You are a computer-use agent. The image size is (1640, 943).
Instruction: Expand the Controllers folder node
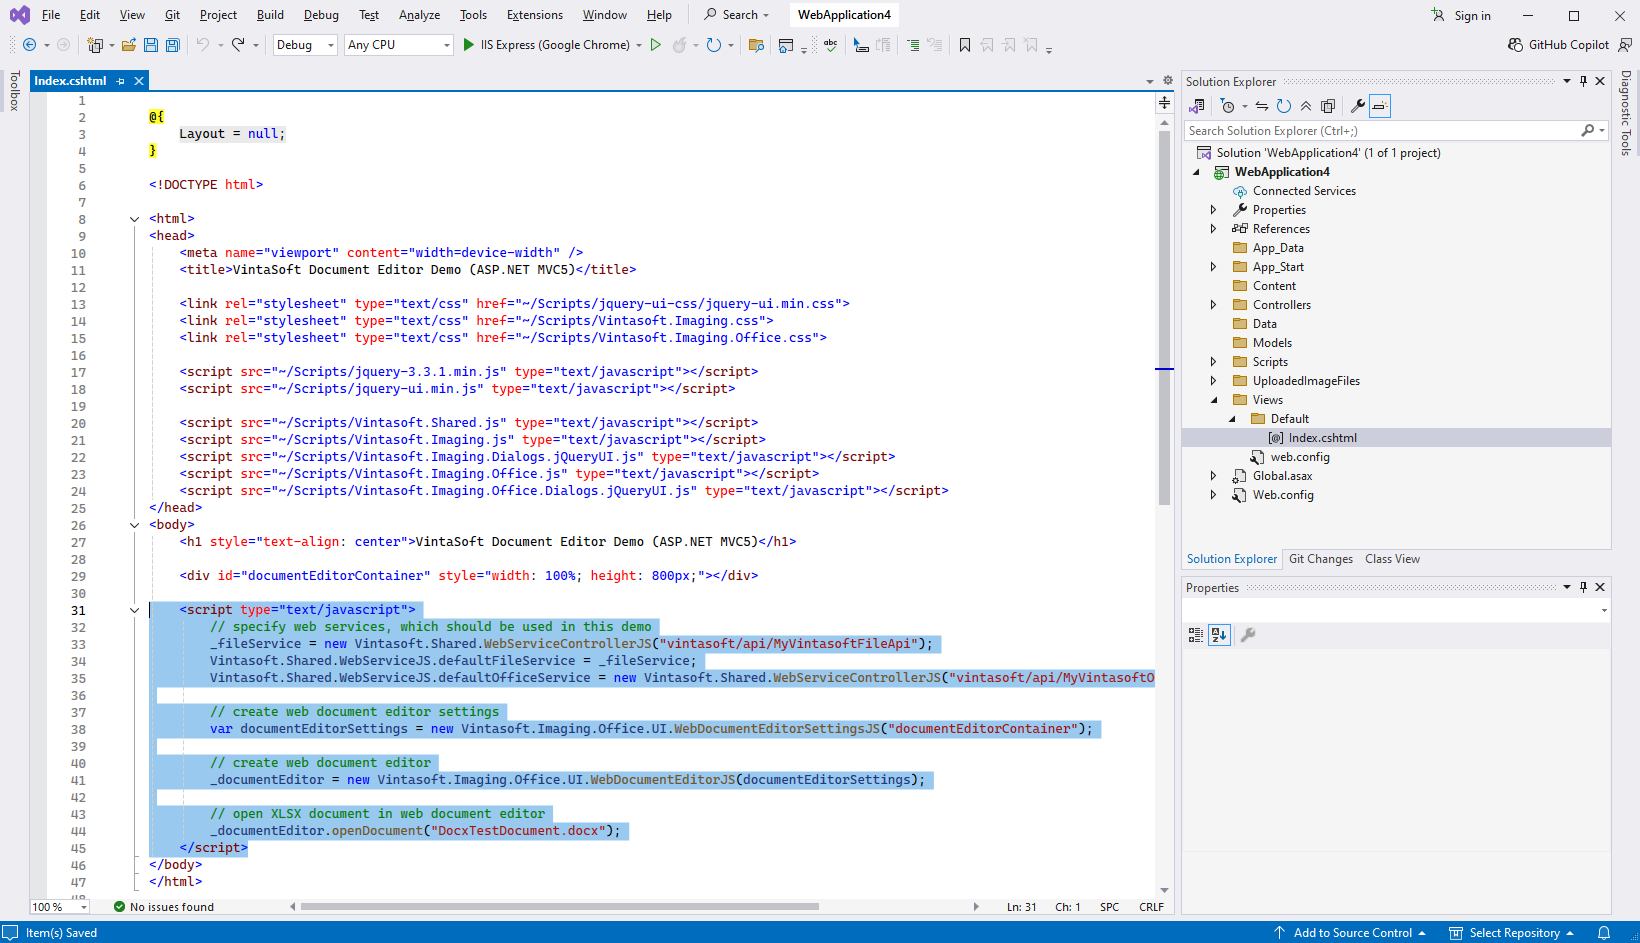(x=1213, y=305)
